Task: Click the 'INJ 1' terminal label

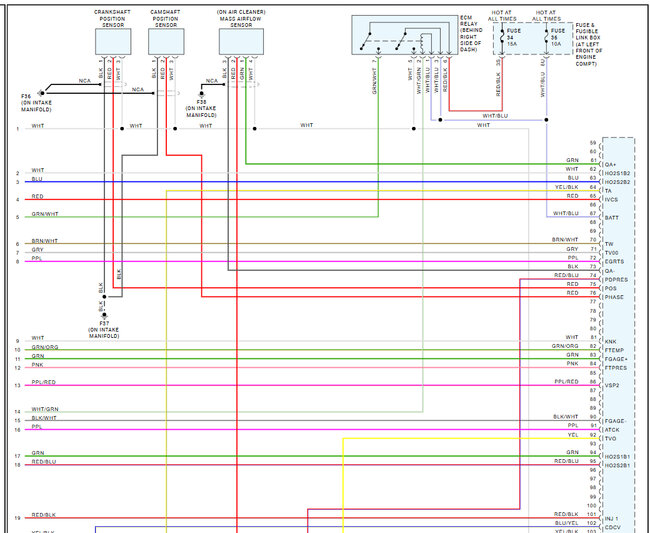Action: [611, 518]
